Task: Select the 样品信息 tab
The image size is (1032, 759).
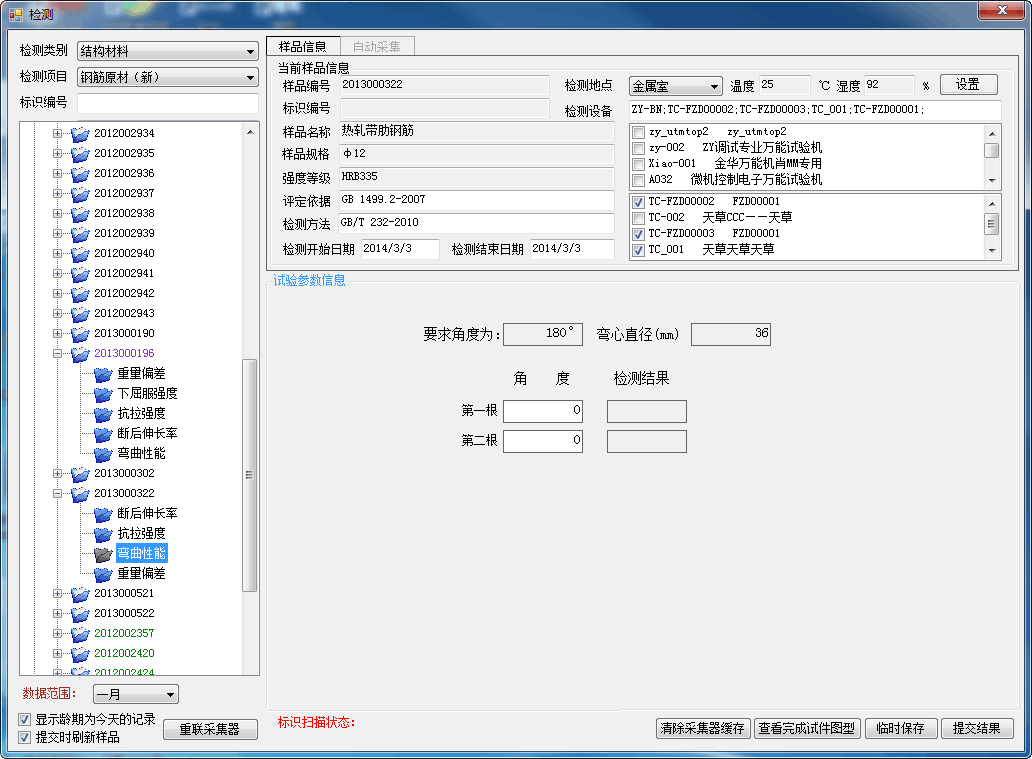Action: (x=304, y=44)
